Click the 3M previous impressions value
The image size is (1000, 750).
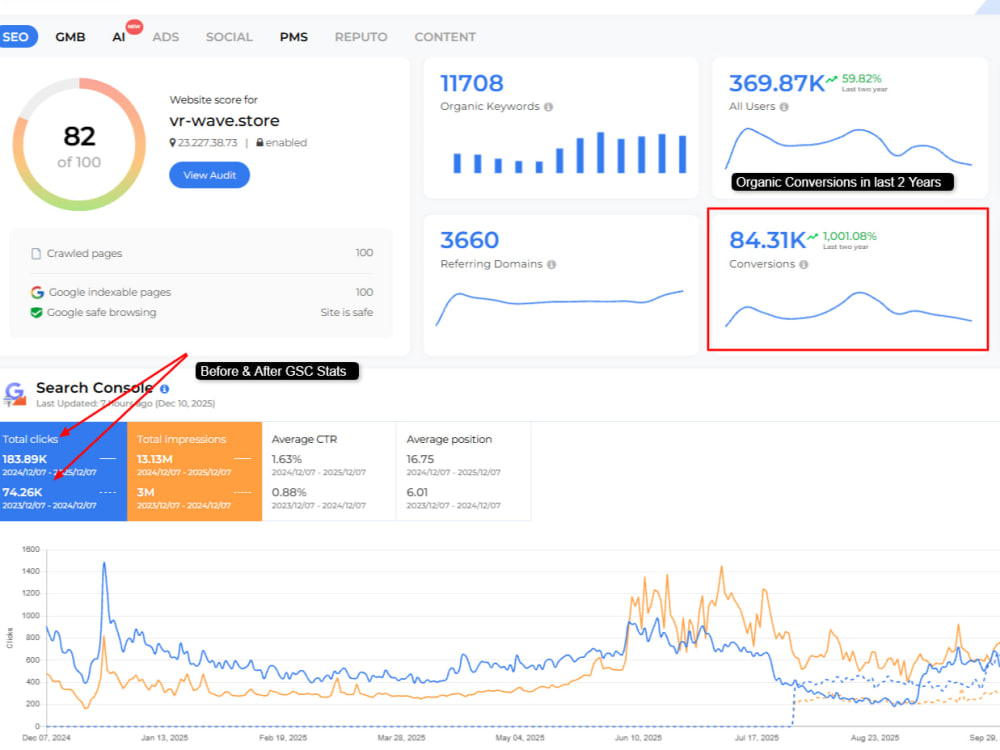tap(145, 492)
